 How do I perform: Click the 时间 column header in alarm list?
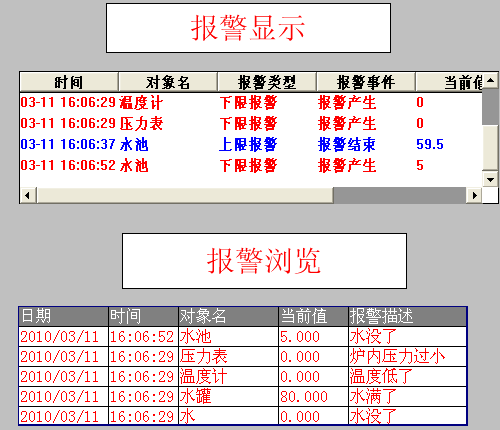(x=69, y=82)
